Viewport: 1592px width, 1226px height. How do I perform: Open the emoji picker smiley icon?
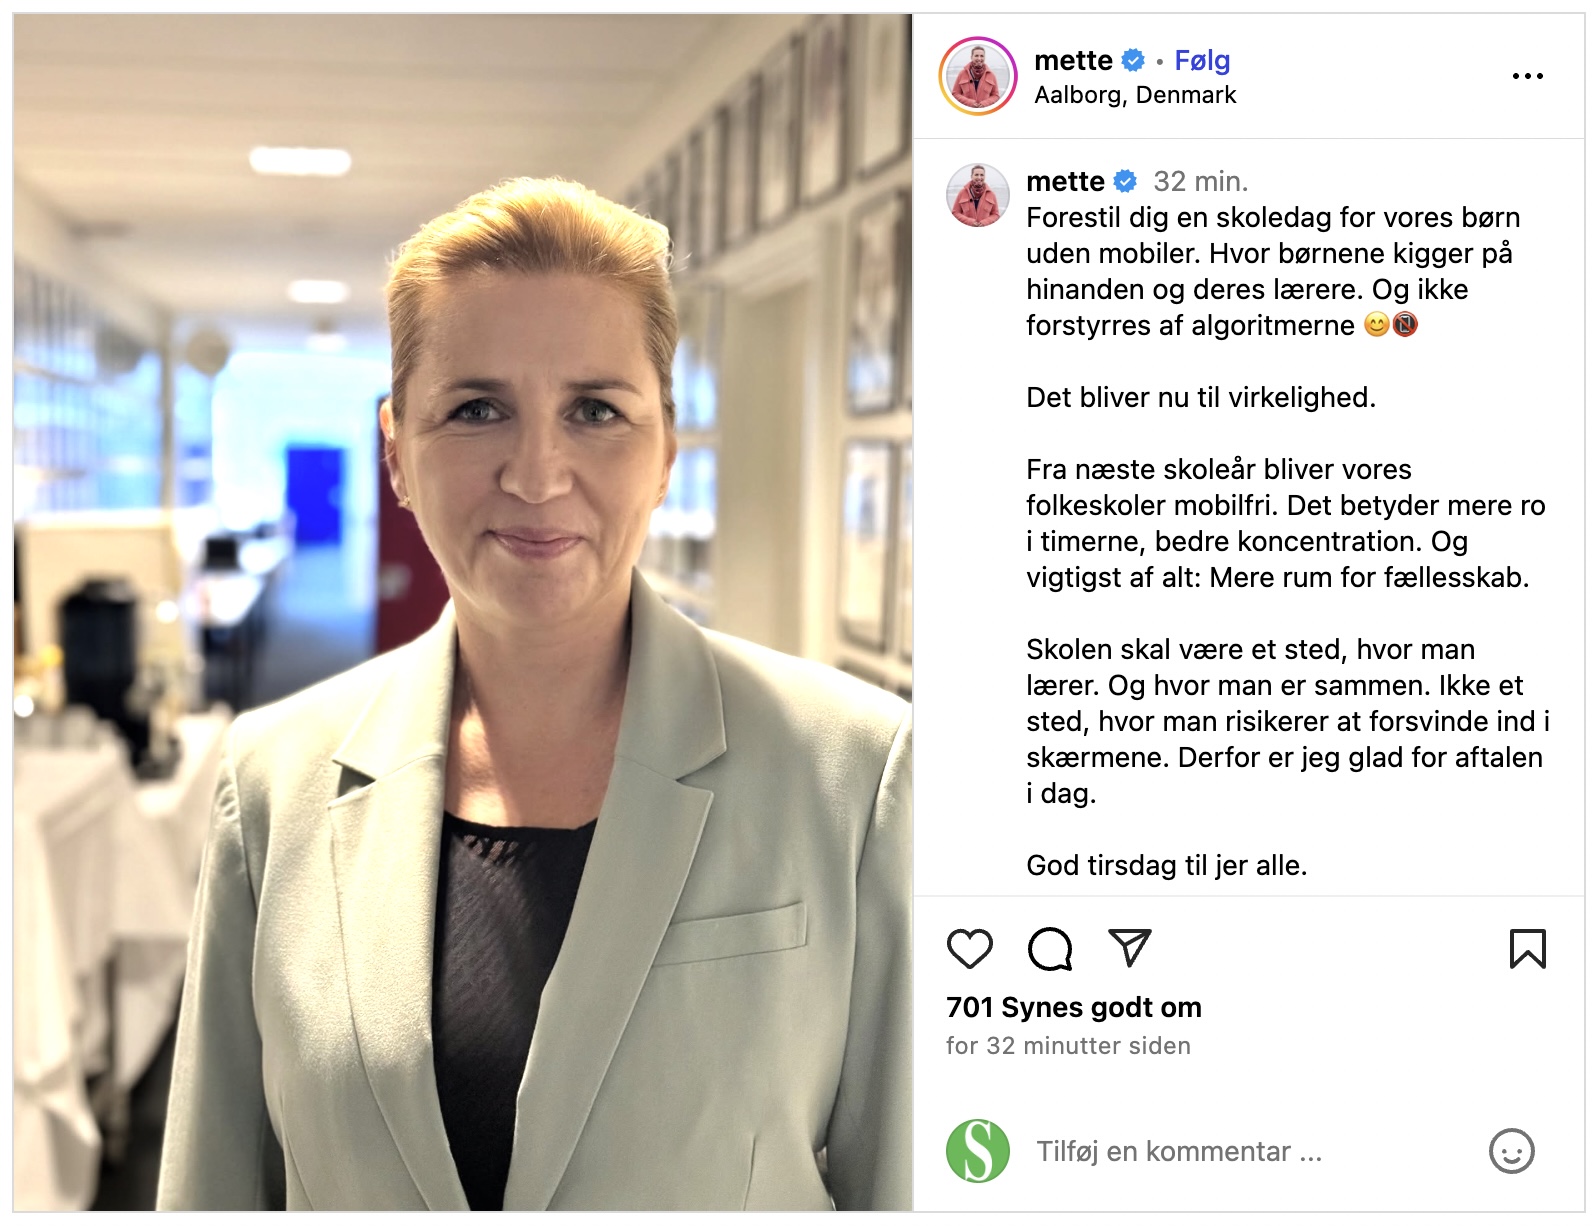point(1511,1151)
